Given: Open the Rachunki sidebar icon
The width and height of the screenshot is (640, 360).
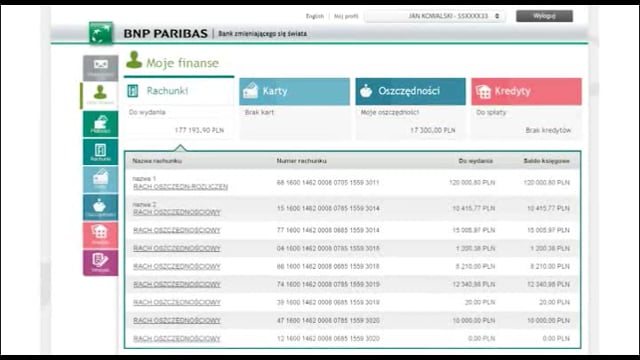Looking at the screenshot, I should click(100, 151).
